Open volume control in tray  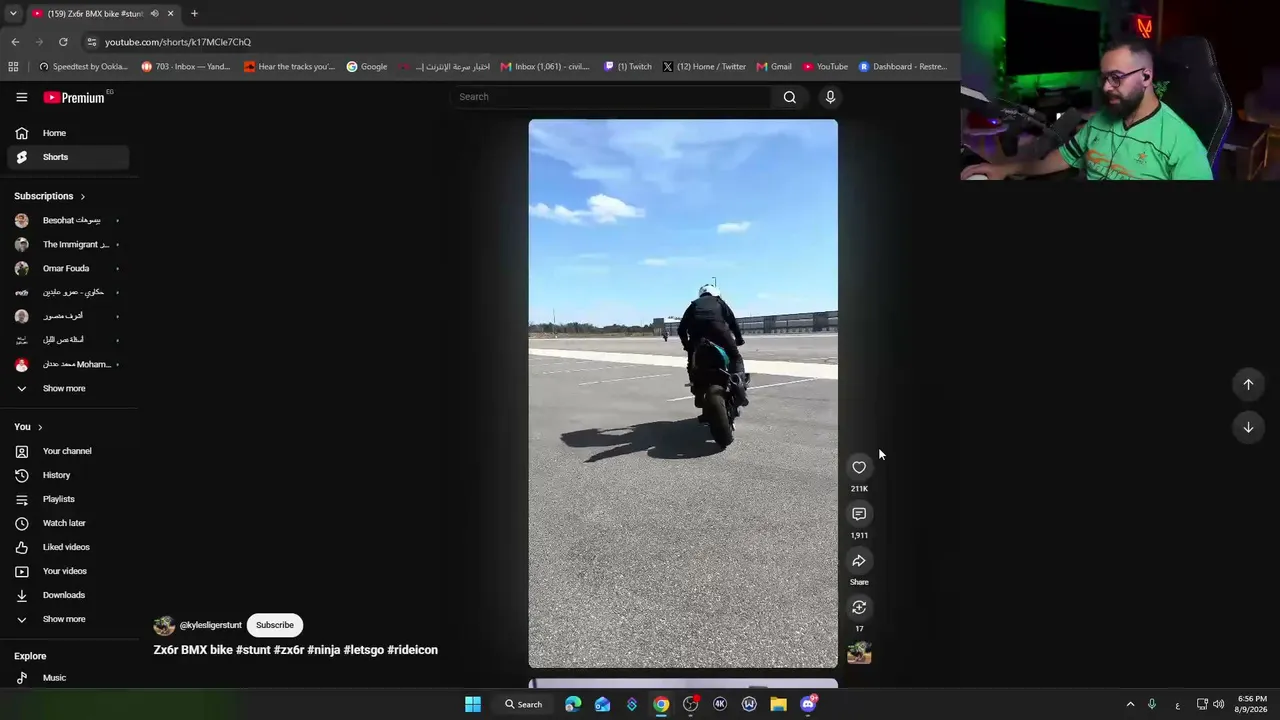(1218, 704)
